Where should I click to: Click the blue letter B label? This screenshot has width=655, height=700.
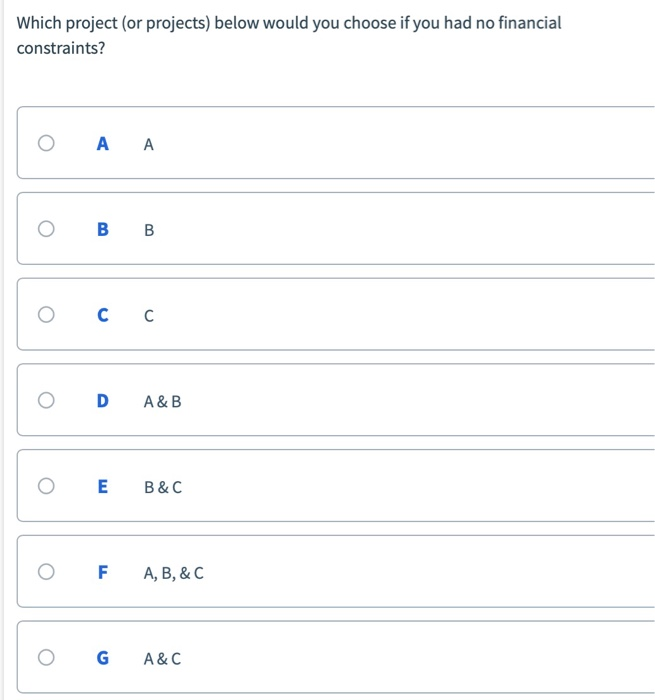[102, 230]
